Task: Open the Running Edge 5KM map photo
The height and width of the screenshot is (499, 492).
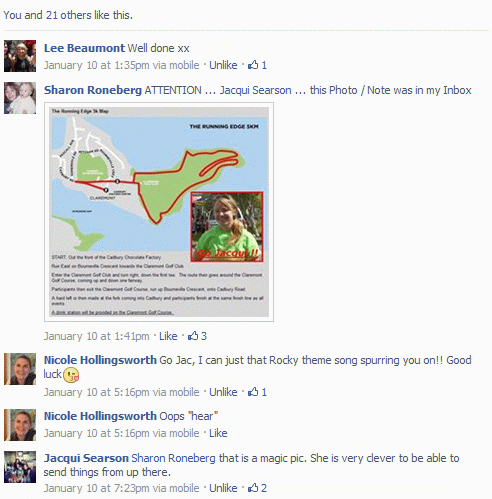Action: pyautogui.click(x=159, y=212)
